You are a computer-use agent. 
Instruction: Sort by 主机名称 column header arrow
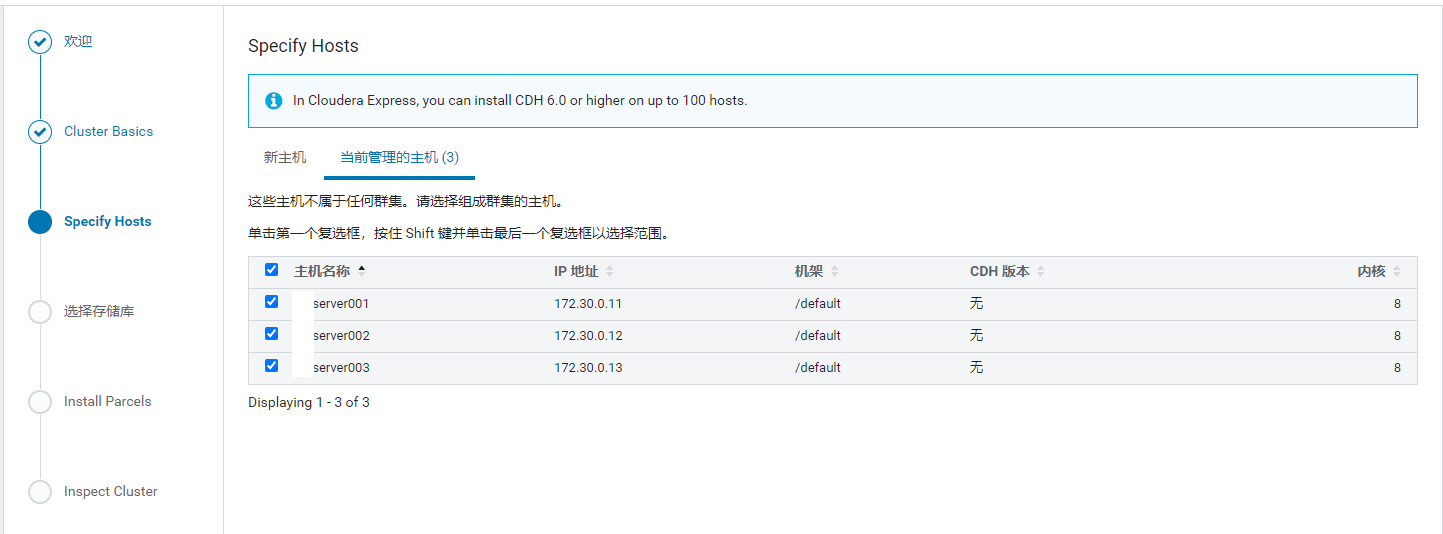click(x=361, y=270)
